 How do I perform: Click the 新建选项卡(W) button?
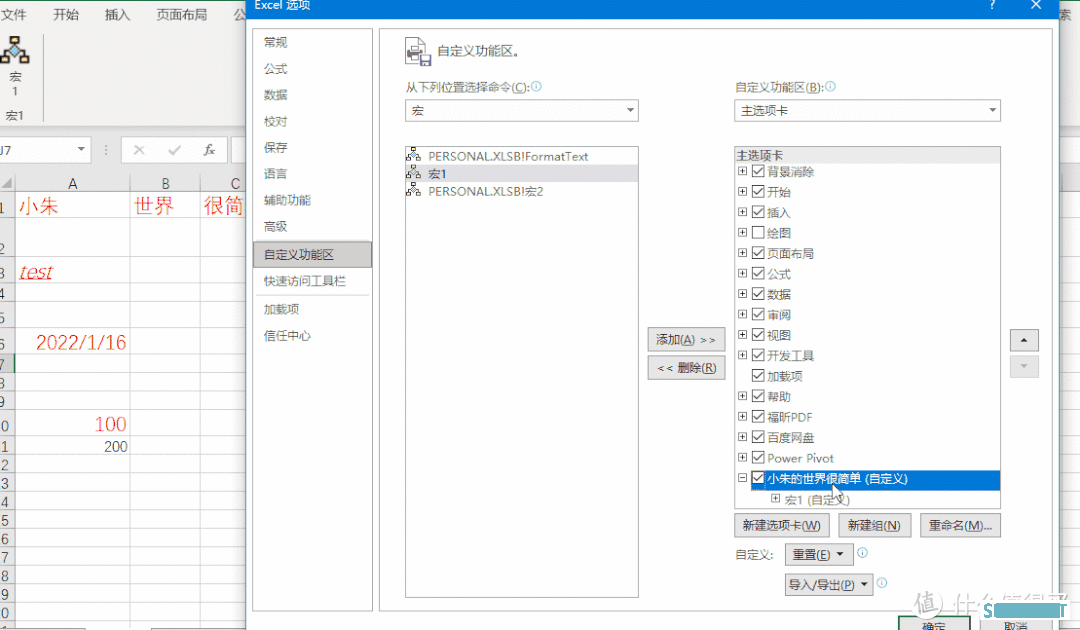[x=781, y=525]
